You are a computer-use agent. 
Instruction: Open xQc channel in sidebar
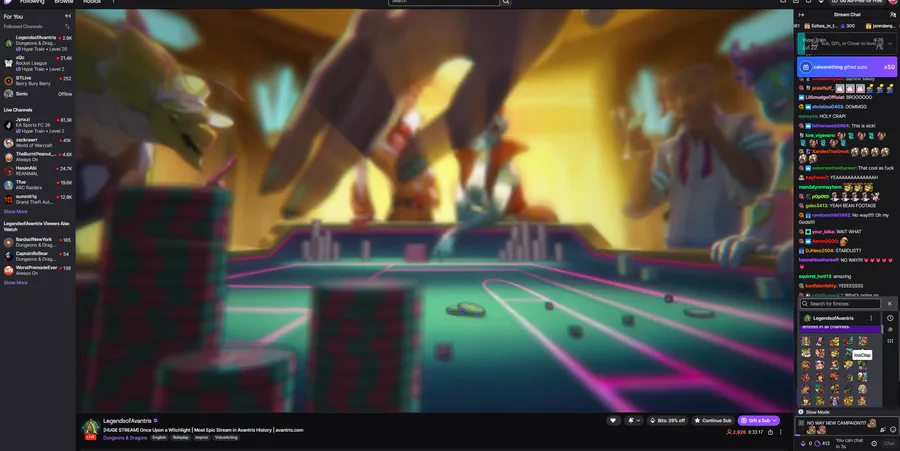pyautogui.click(x=37, y=63)
